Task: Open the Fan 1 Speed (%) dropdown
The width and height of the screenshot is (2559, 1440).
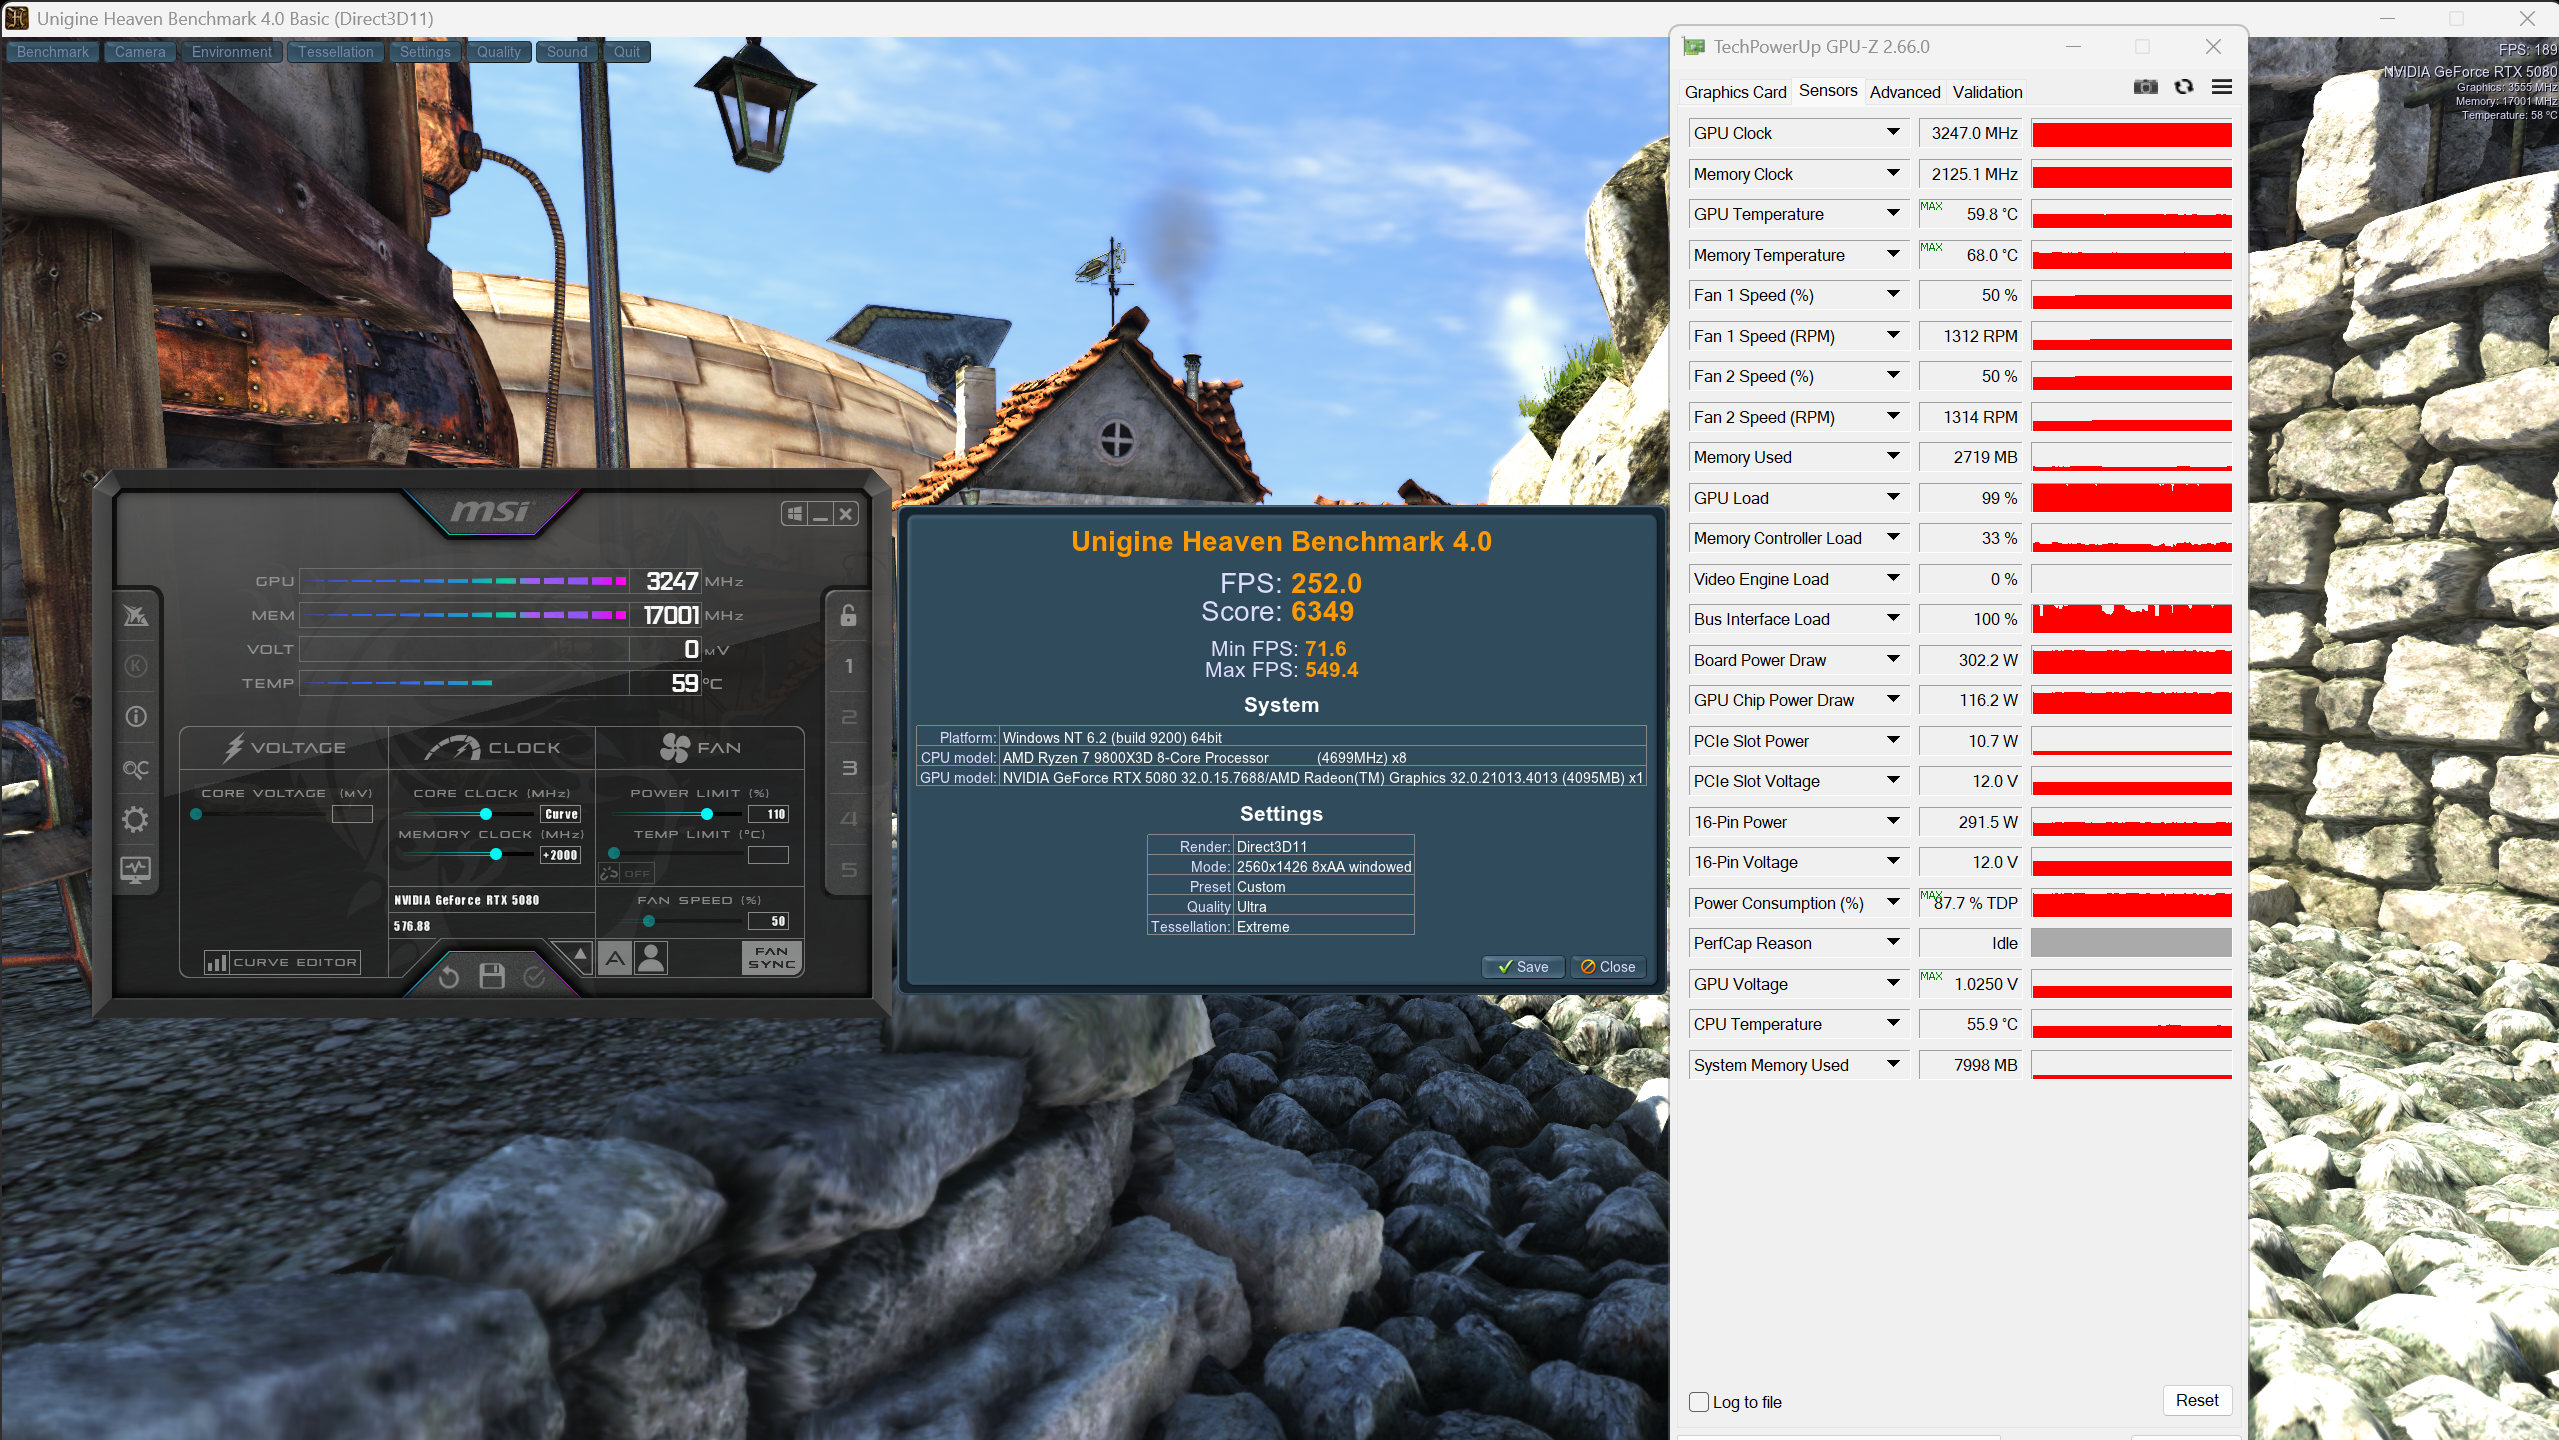Action: (x=1893, y=294)
